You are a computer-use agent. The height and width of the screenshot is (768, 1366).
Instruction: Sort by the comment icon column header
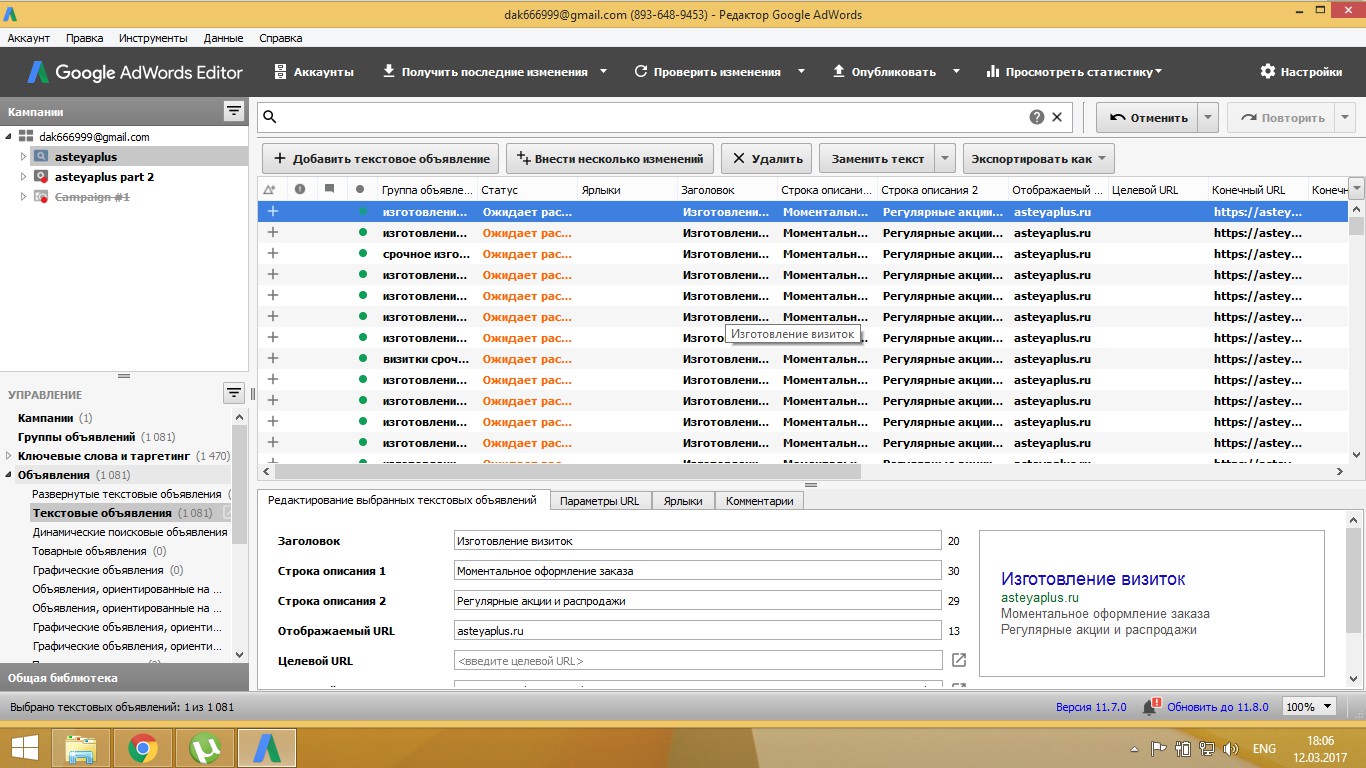click(329, 189)
